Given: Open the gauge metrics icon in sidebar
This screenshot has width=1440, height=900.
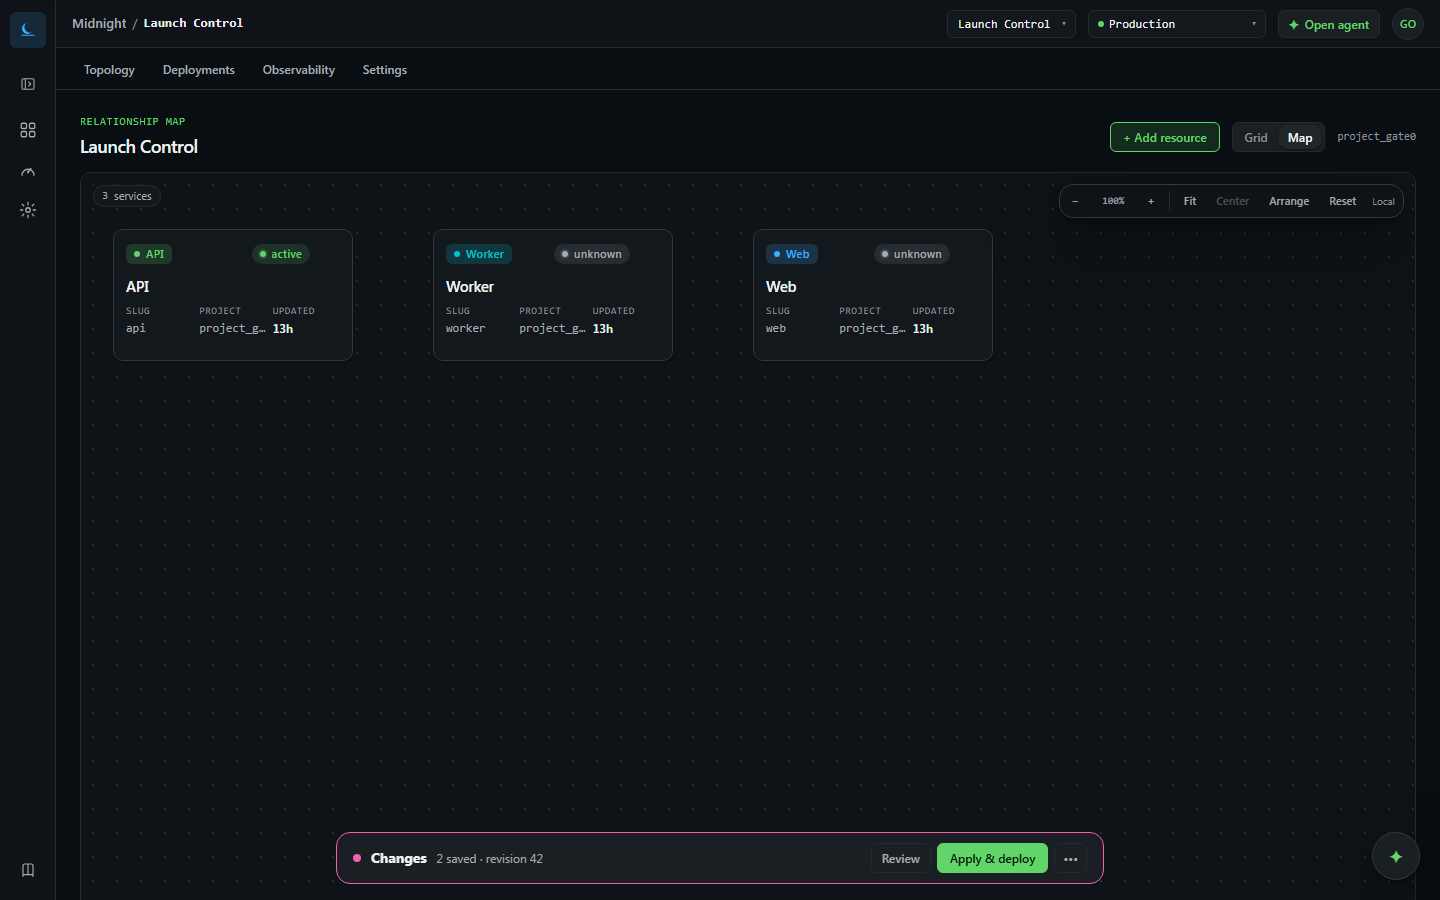Looking at the screenshot, I should [28, 172].
